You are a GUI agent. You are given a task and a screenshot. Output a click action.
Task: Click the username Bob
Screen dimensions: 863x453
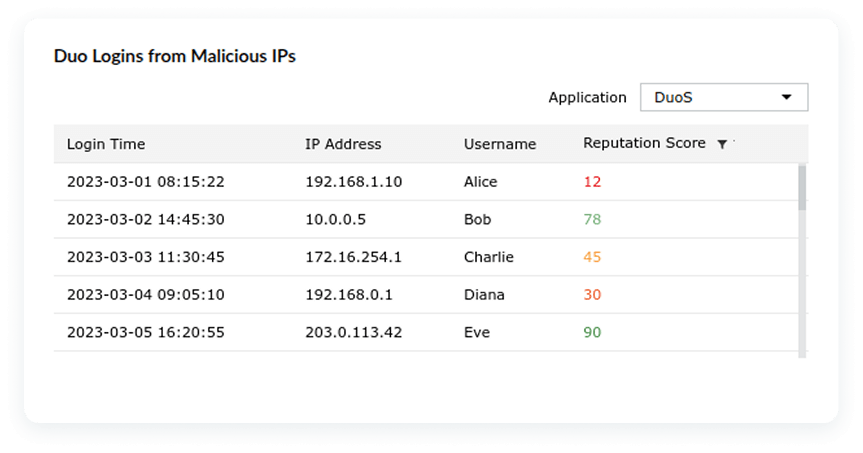pos(478,220)
